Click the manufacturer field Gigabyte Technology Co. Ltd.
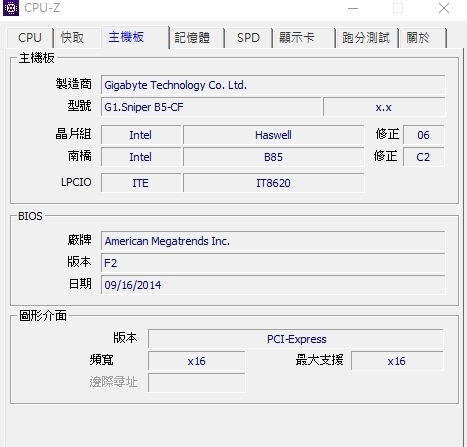The width and height of the screenshot is (467, 447). click(273, 85)
